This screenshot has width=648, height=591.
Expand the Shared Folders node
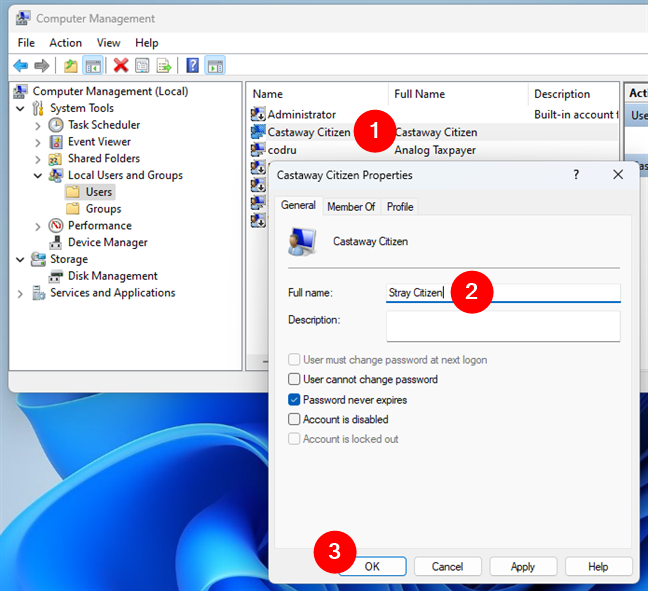pos(38,160)
